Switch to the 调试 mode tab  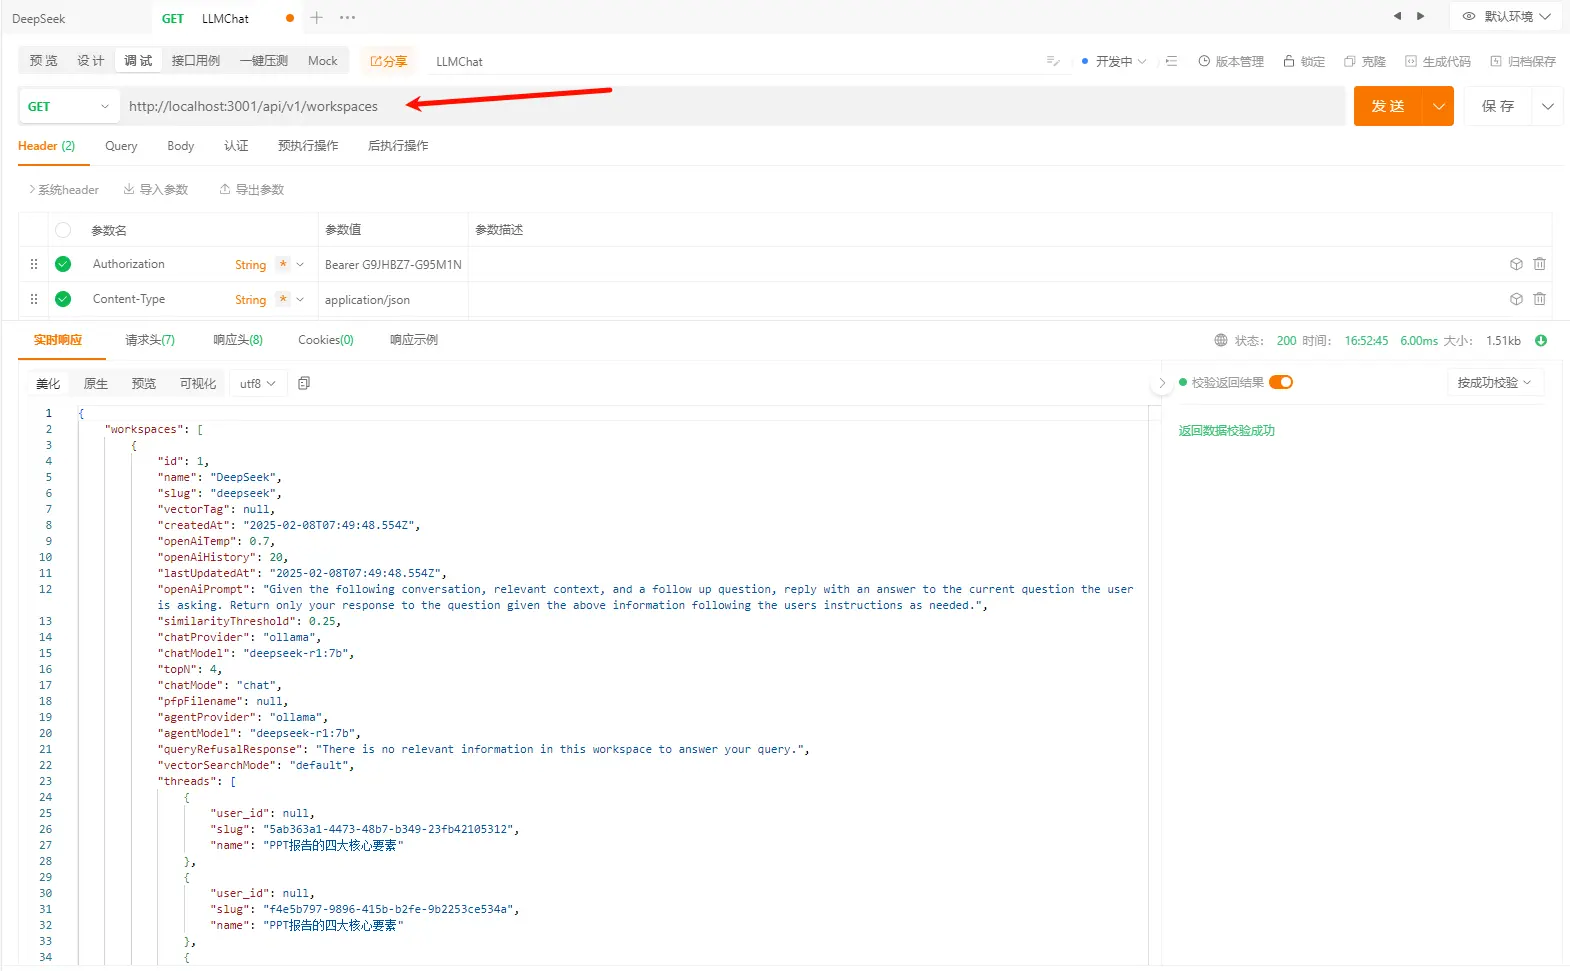click(138, 61)
